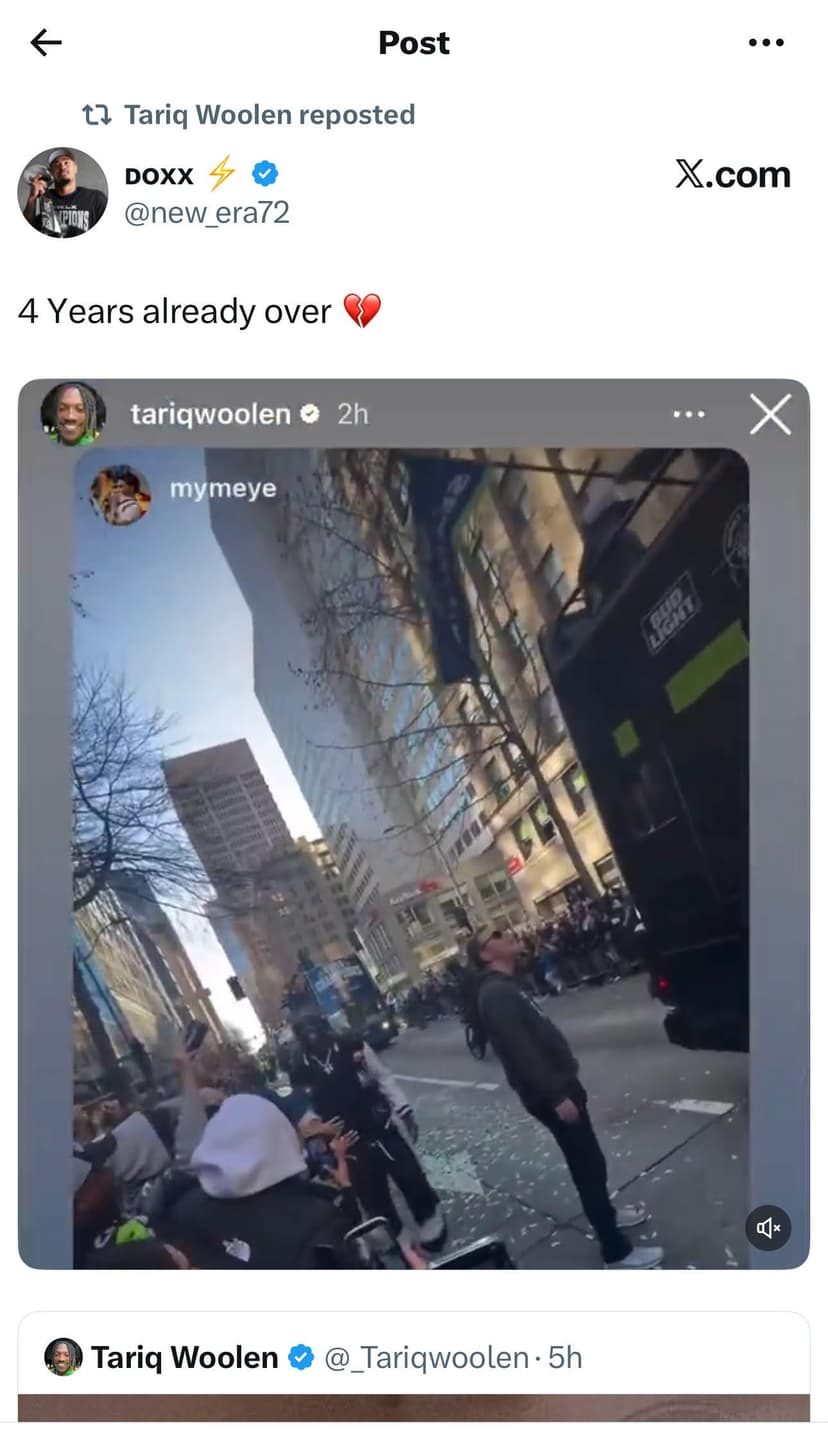Click the mymeye profile picture
Image resolution: width=828 pixels, height=1438 pixels.
pos(121,494)
